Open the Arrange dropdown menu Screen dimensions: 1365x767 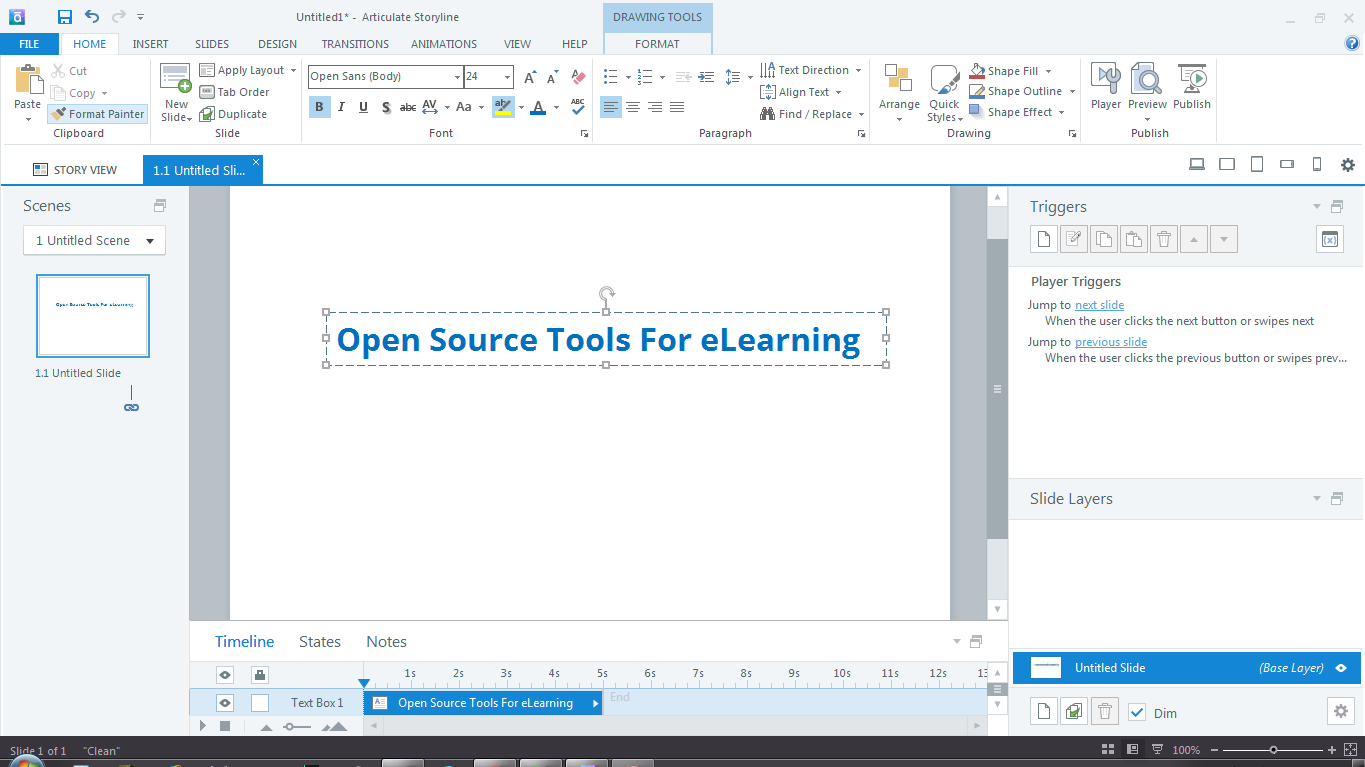point(899,93)
